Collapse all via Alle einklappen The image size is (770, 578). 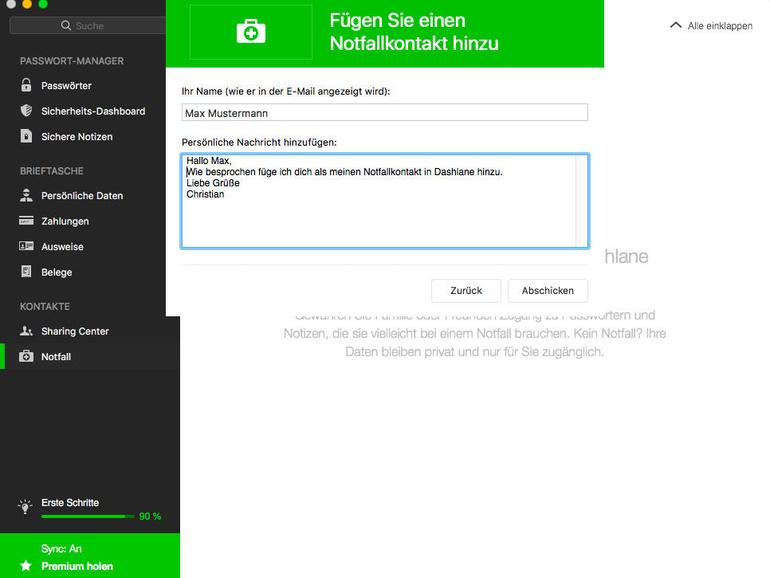tap(720, 26)
